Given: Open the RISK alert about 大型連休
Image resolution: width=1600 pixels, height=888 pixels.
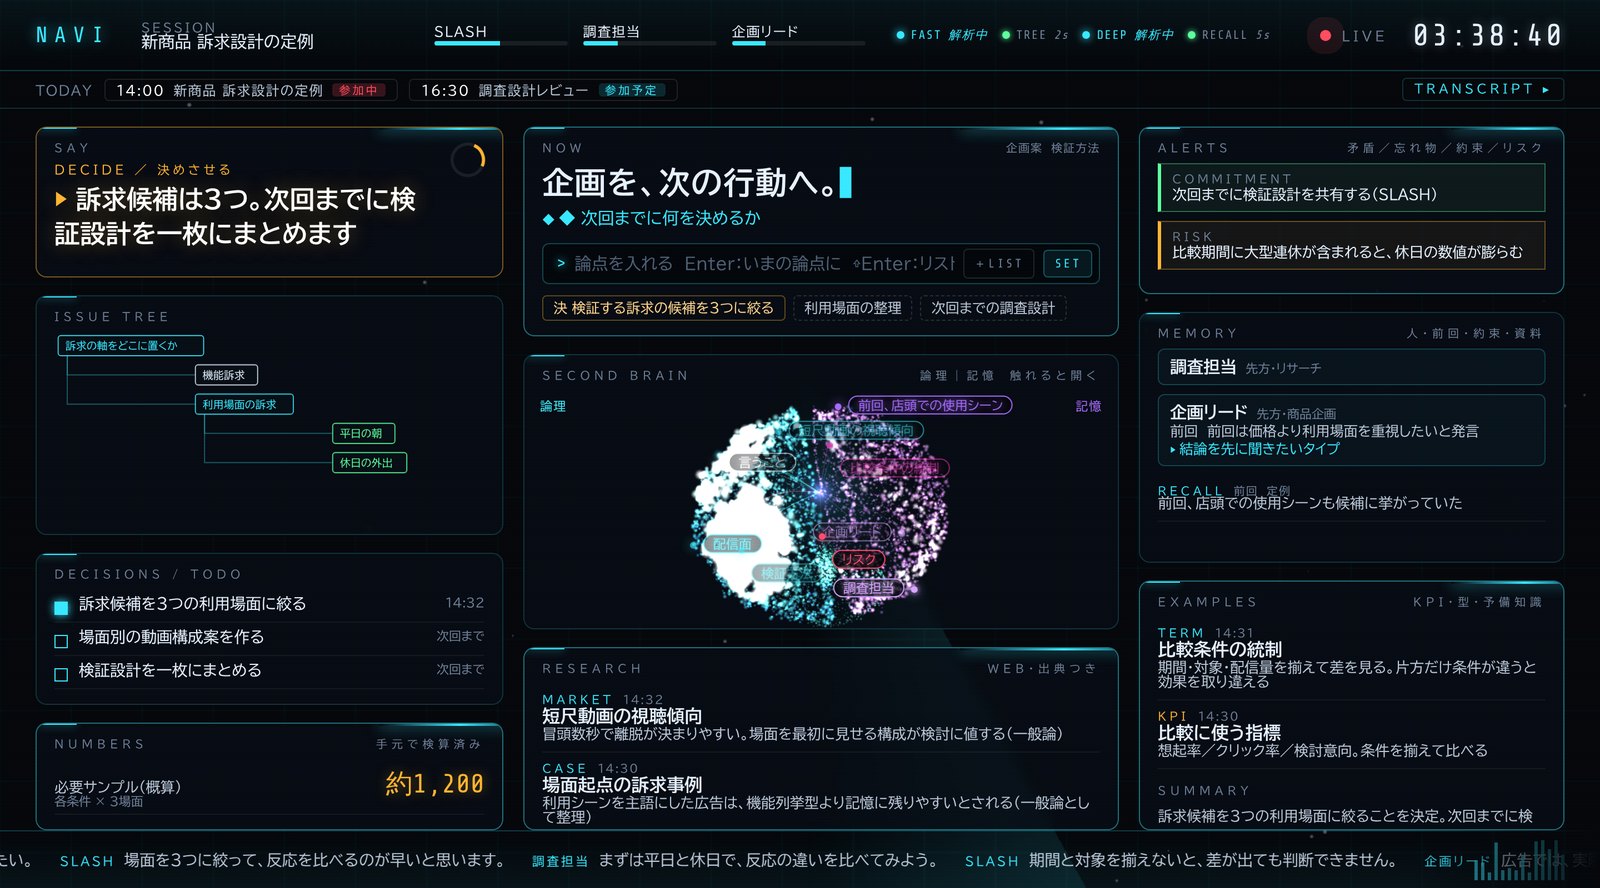Looking at the screenshot, I should [1351, 245].
